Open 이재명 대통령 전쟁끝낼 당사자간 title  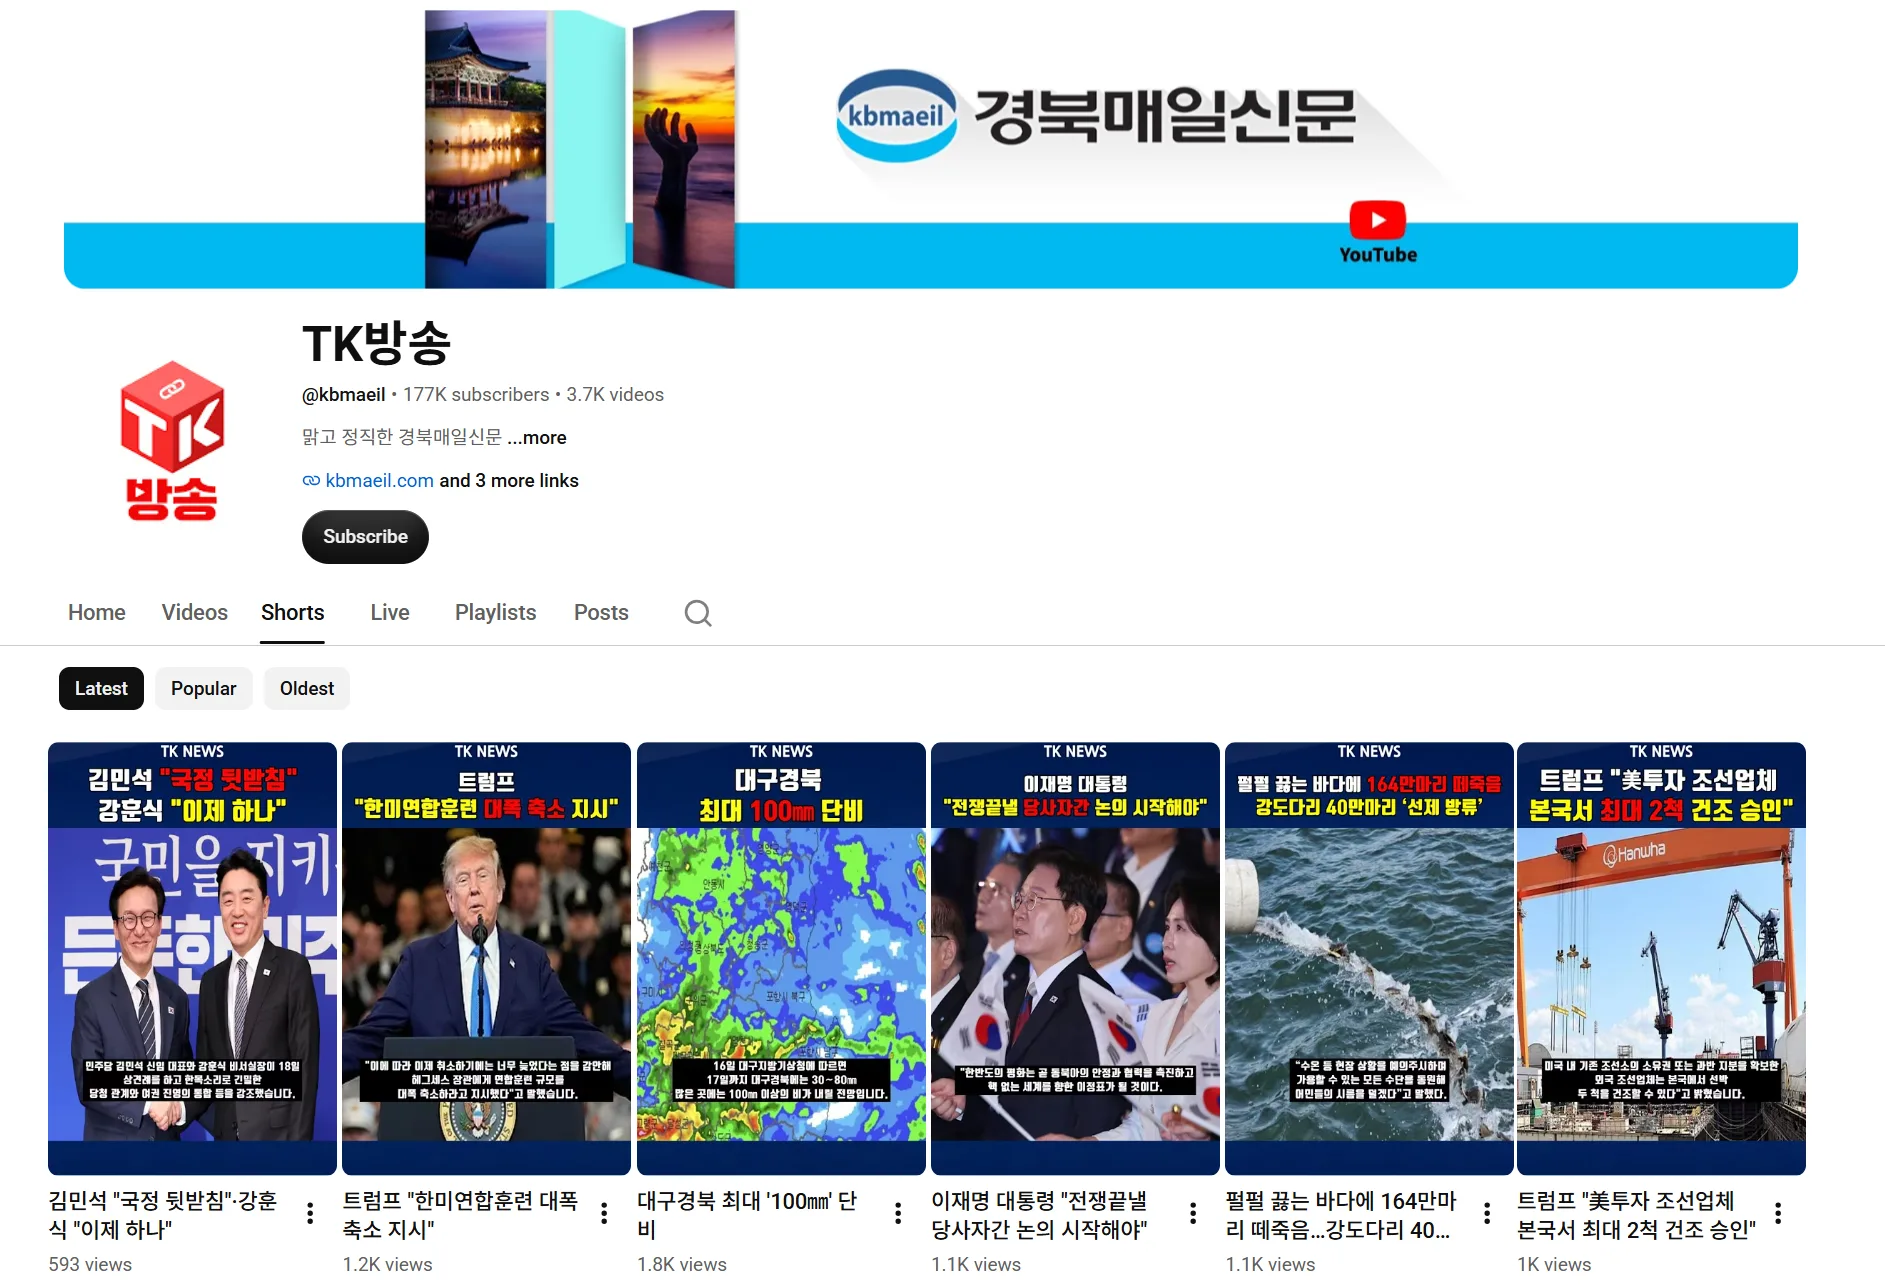tap(1040, 1215)
